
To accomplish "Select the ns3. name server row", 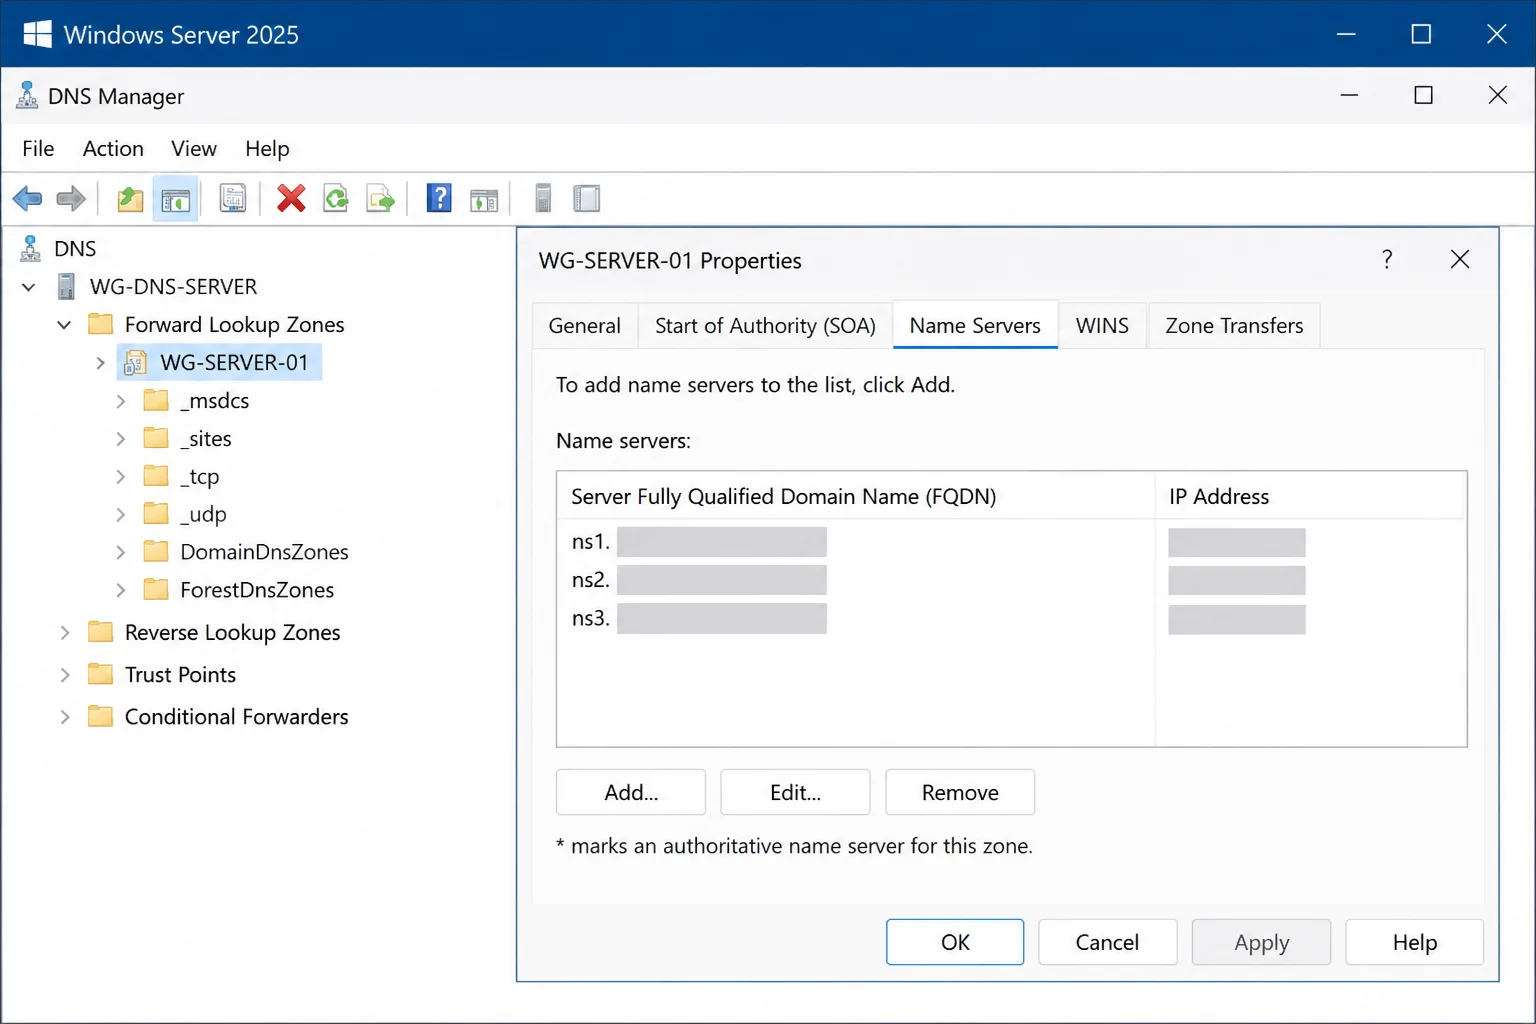I will (1011, 619).
